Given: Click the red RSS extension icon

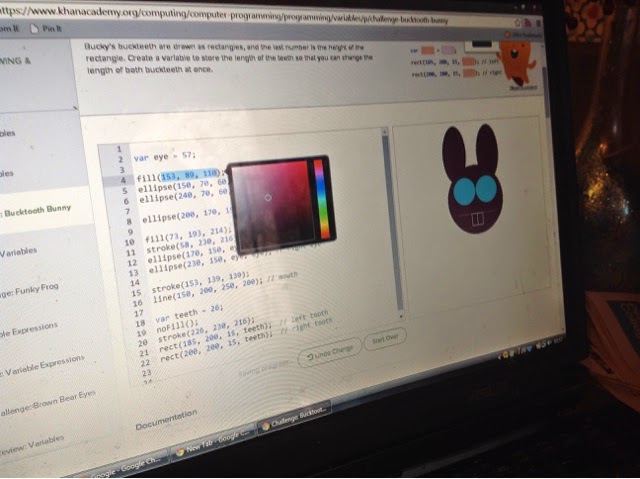Looking at the screenshot, I should click(528, 23).
